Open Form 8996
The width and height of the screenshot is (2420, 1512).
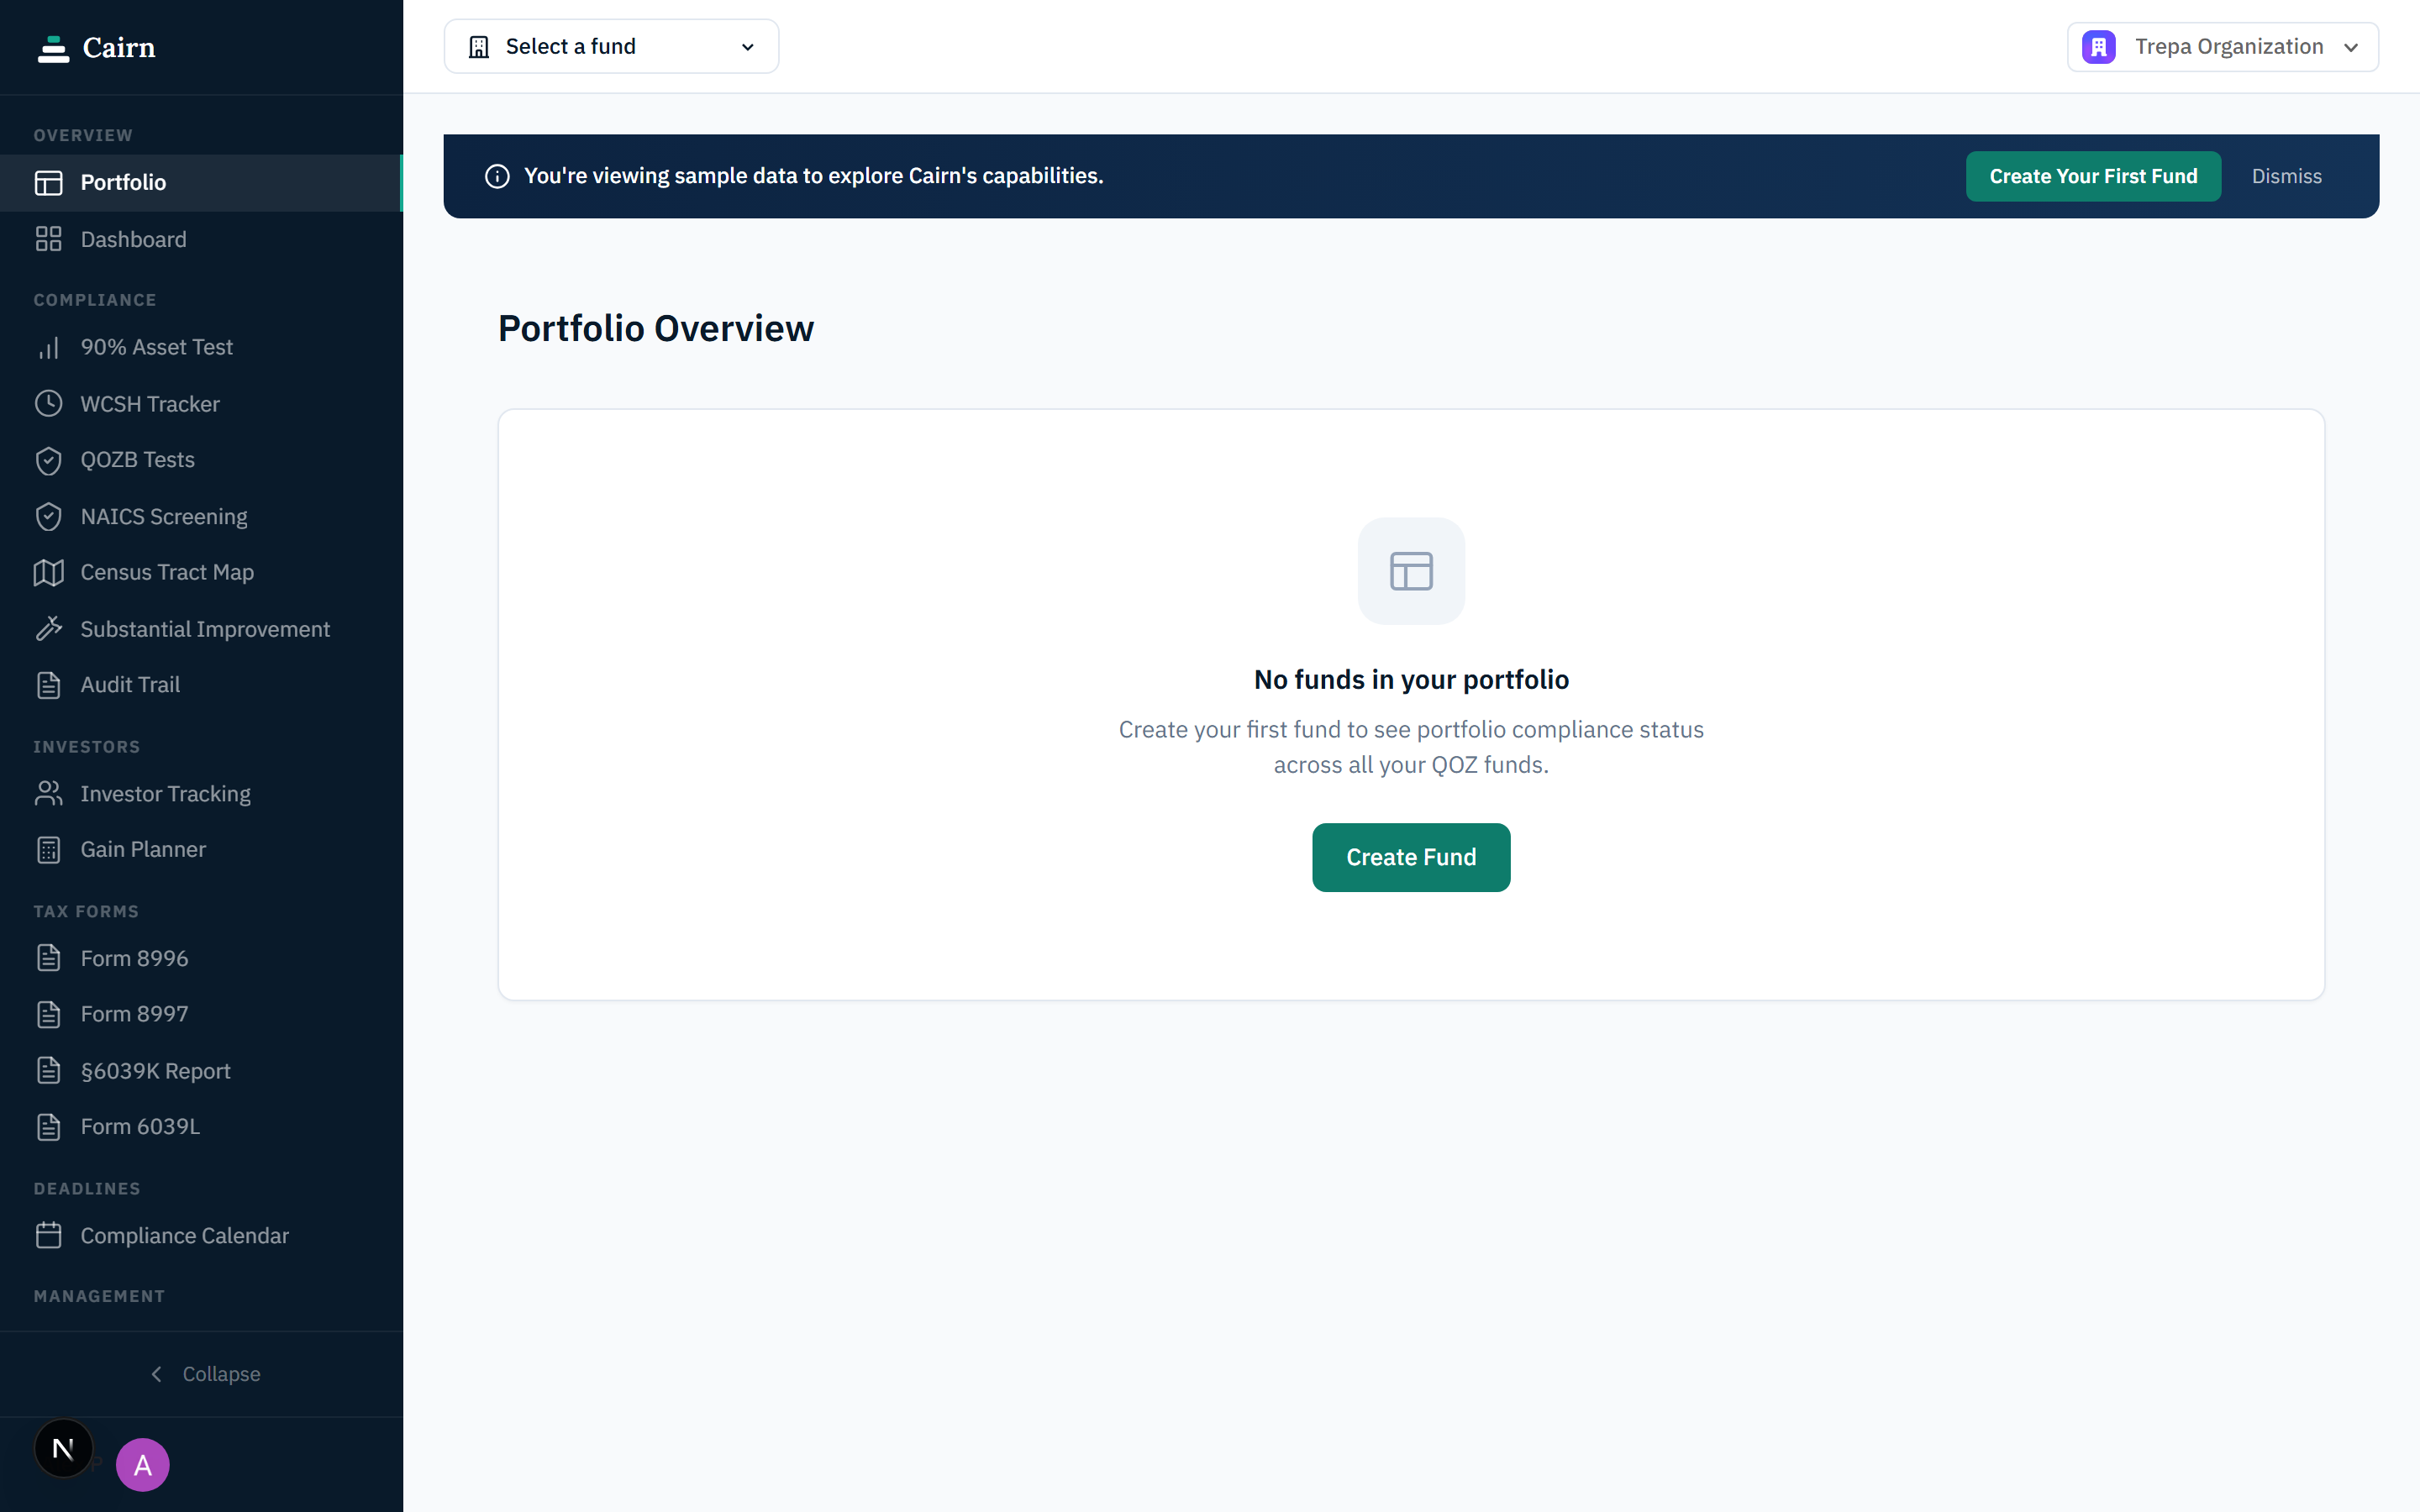coord(201,958)
